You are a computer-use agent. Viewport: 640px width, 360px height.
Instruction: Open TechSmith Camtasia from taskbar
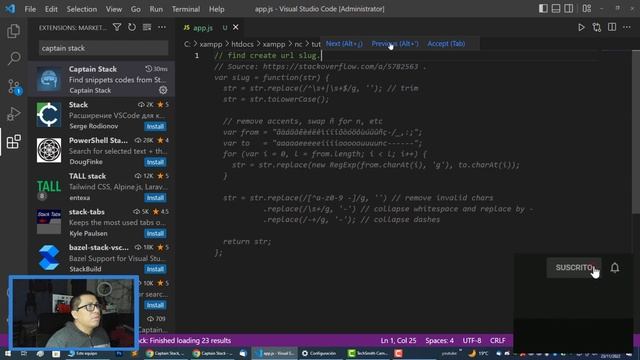pyautogui.click(x=367, y=353)
